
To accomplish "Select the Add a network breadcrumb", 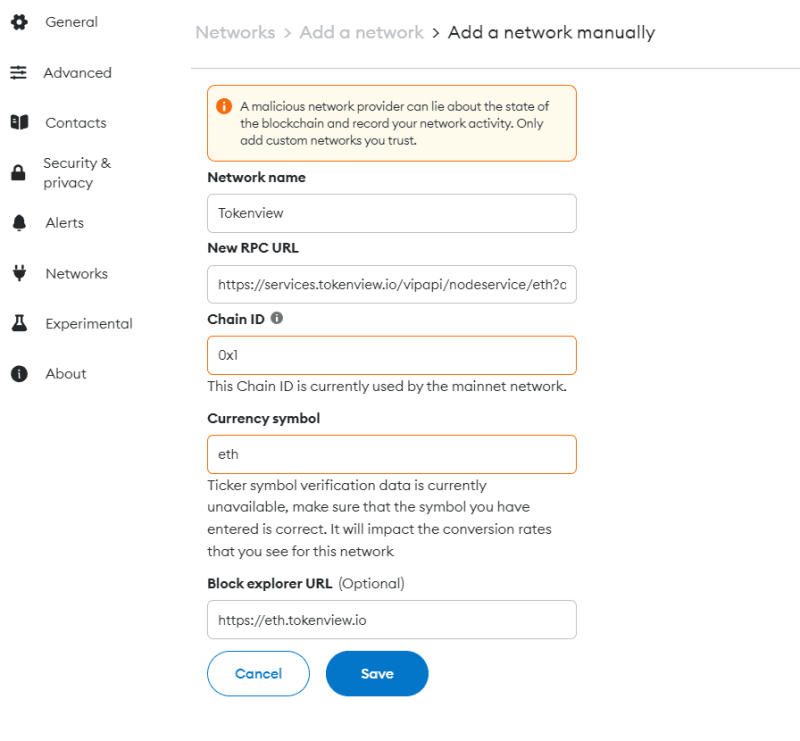I will click(361, 32).
